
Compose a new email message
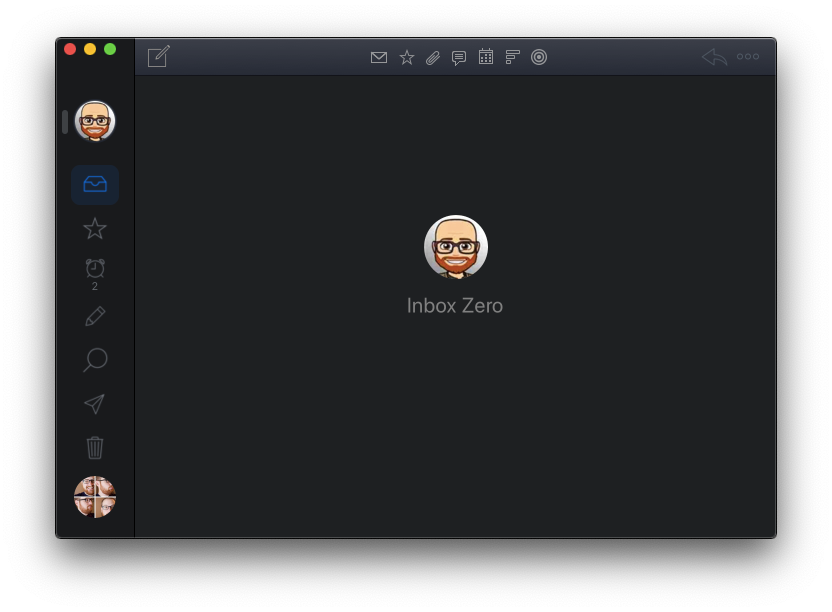click(159, 56)
